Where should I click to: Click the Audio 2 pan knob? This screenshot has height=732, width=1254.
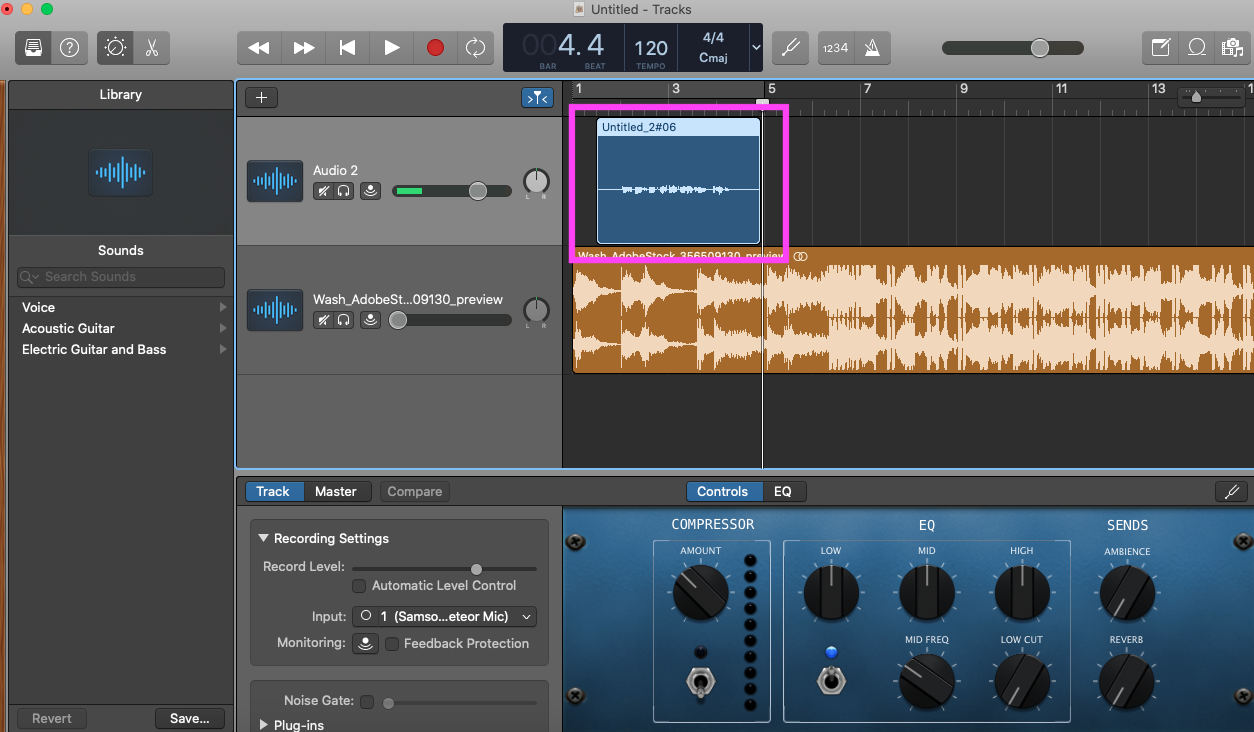click(x=537, y=181)
